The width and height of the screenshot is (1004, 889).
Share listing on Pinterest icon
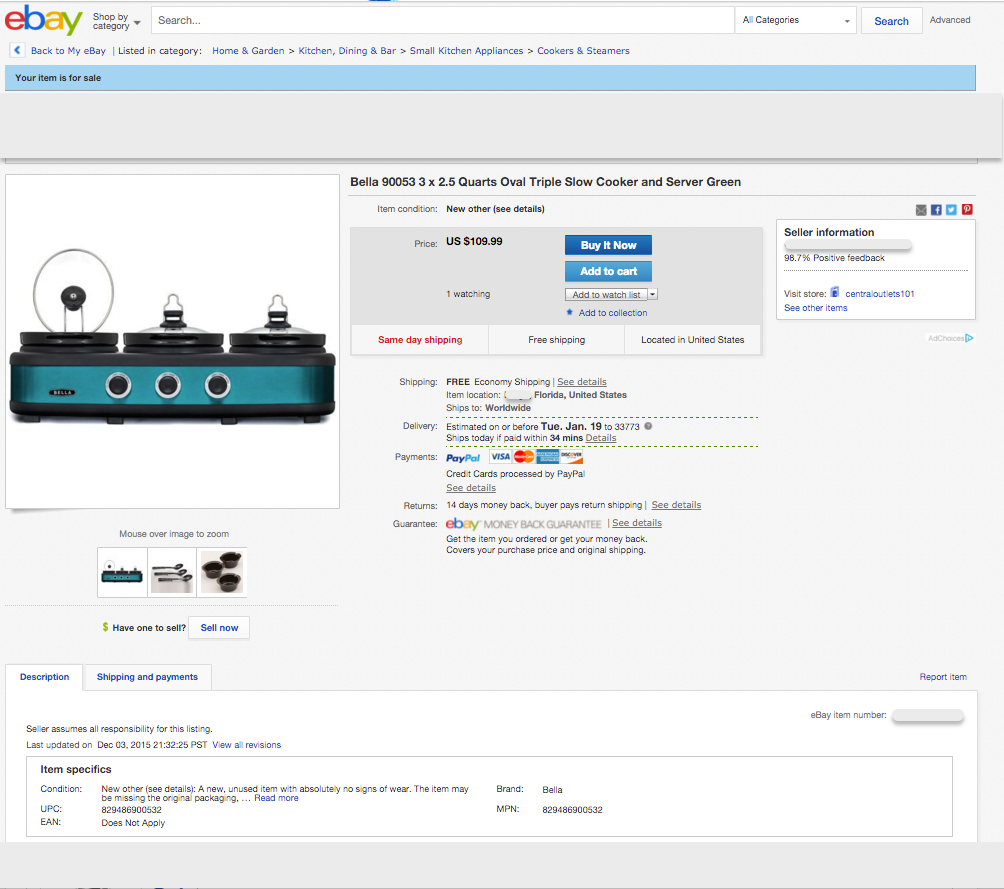(x=967, y=209)
